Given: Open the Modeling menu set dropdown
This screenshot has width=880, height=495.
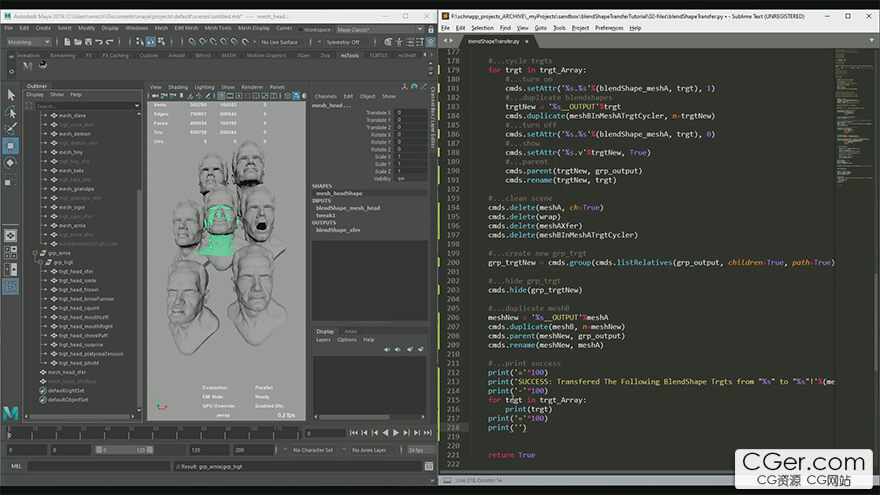Looking at the screenshot, I should tap(30, 42).
